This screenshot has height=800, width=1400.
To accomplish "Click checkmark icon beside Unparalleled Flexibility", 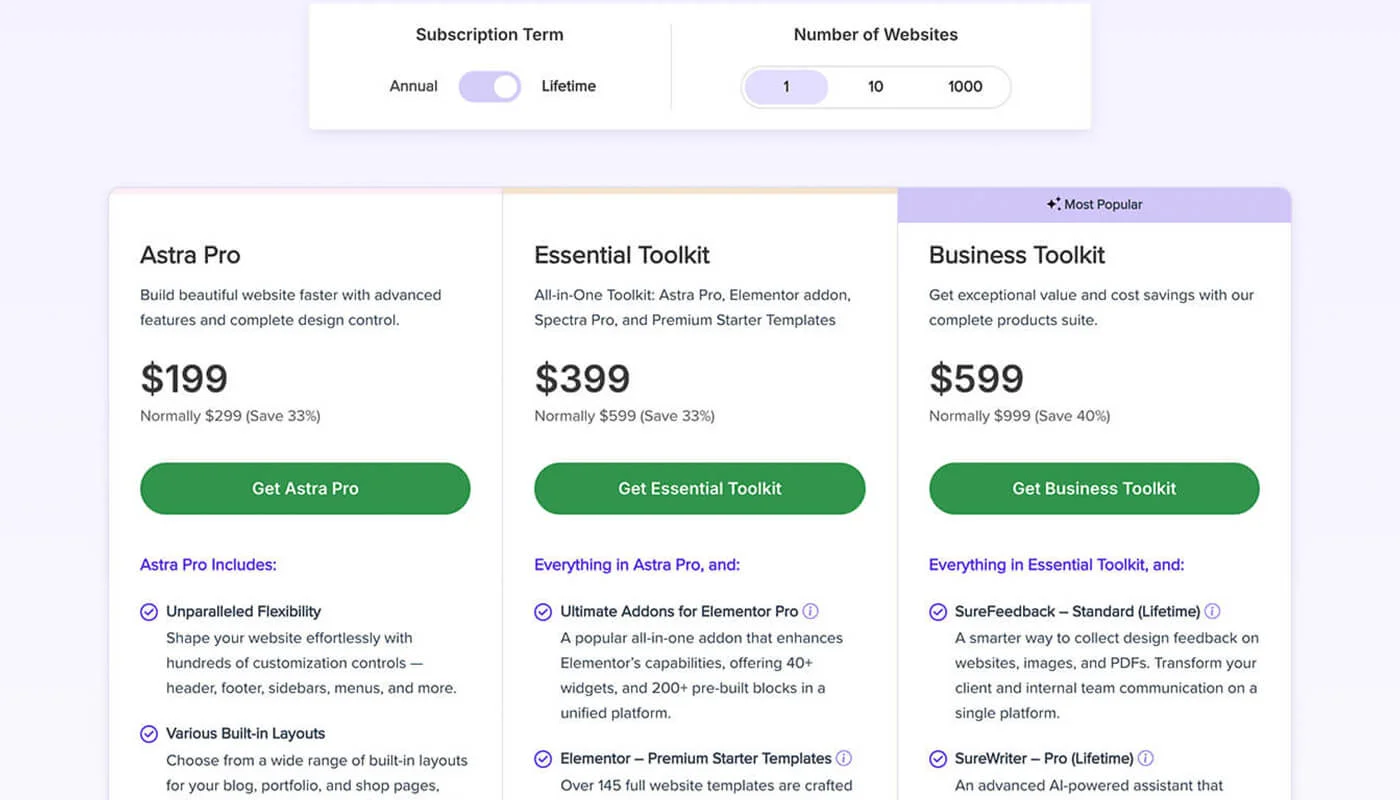I will [x=149, y=612].
